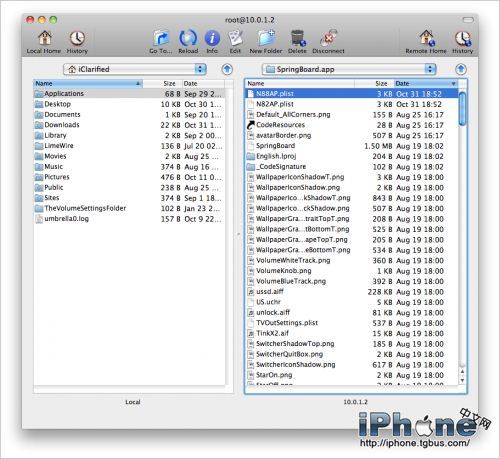Image resolution: width=500 pixels, height=459 pixels.
Task: Click the unlock.aiff audio icon
Action: [x=251, y=313]
